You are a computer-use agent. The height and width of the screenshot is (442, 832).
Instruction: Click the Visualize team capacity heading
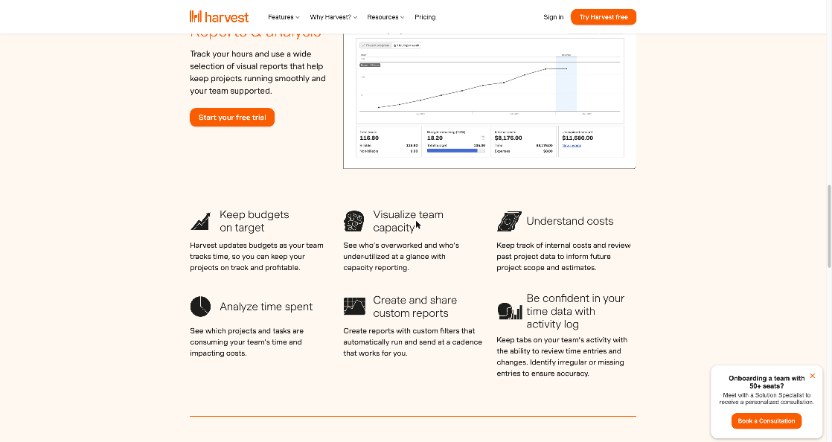(408, 221)
